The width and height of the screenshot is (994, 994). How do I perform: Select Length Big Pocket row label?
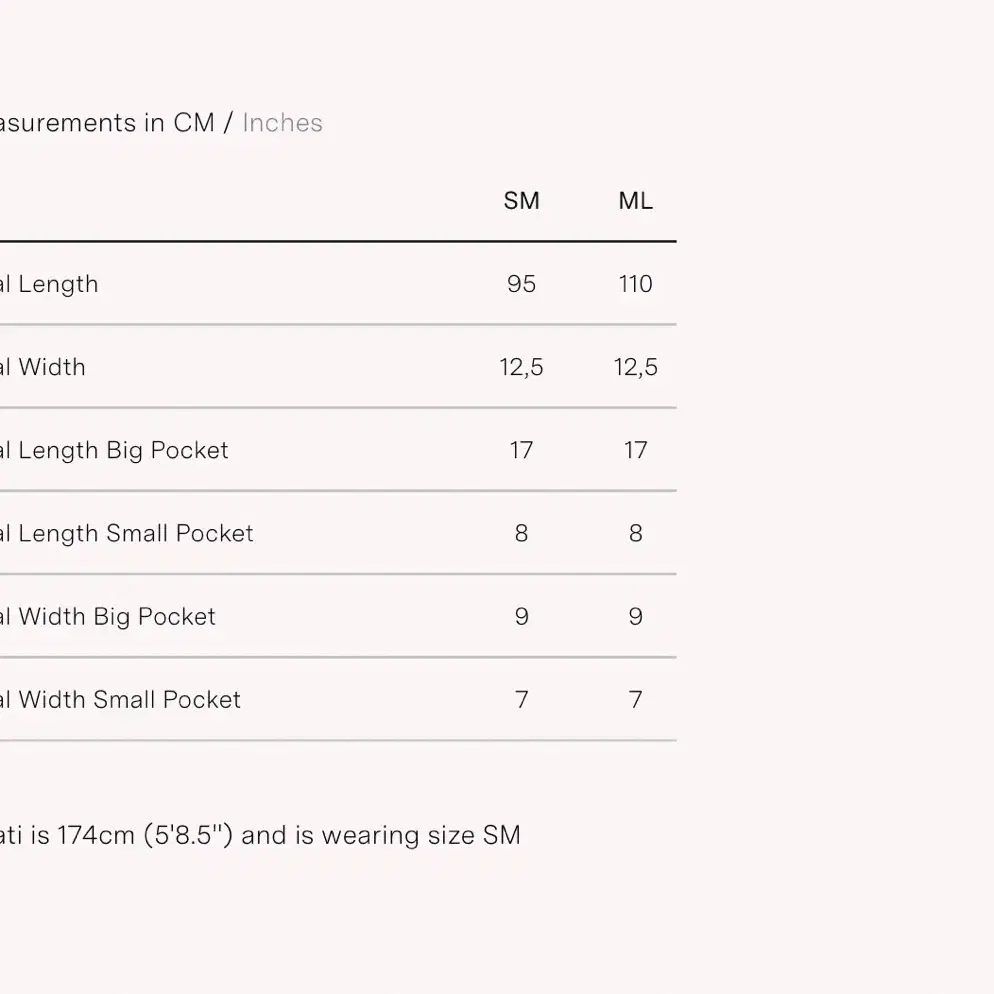[114, 451]
